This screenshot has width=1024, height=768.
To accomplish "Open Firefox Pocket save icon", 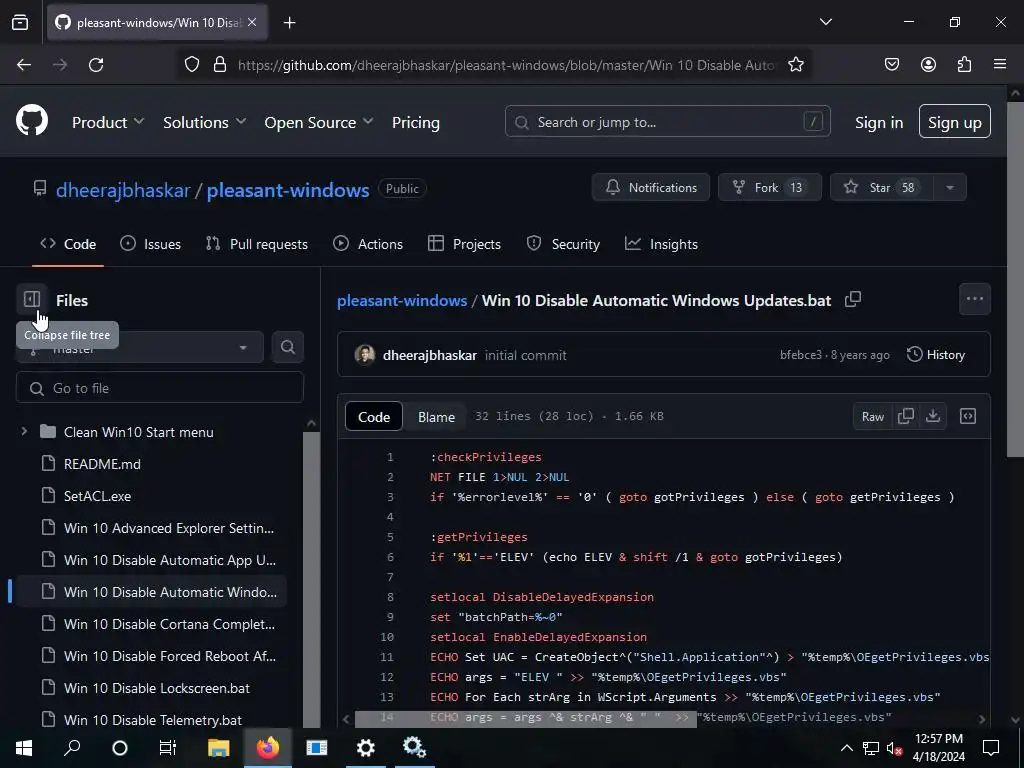I will [891, 65].
